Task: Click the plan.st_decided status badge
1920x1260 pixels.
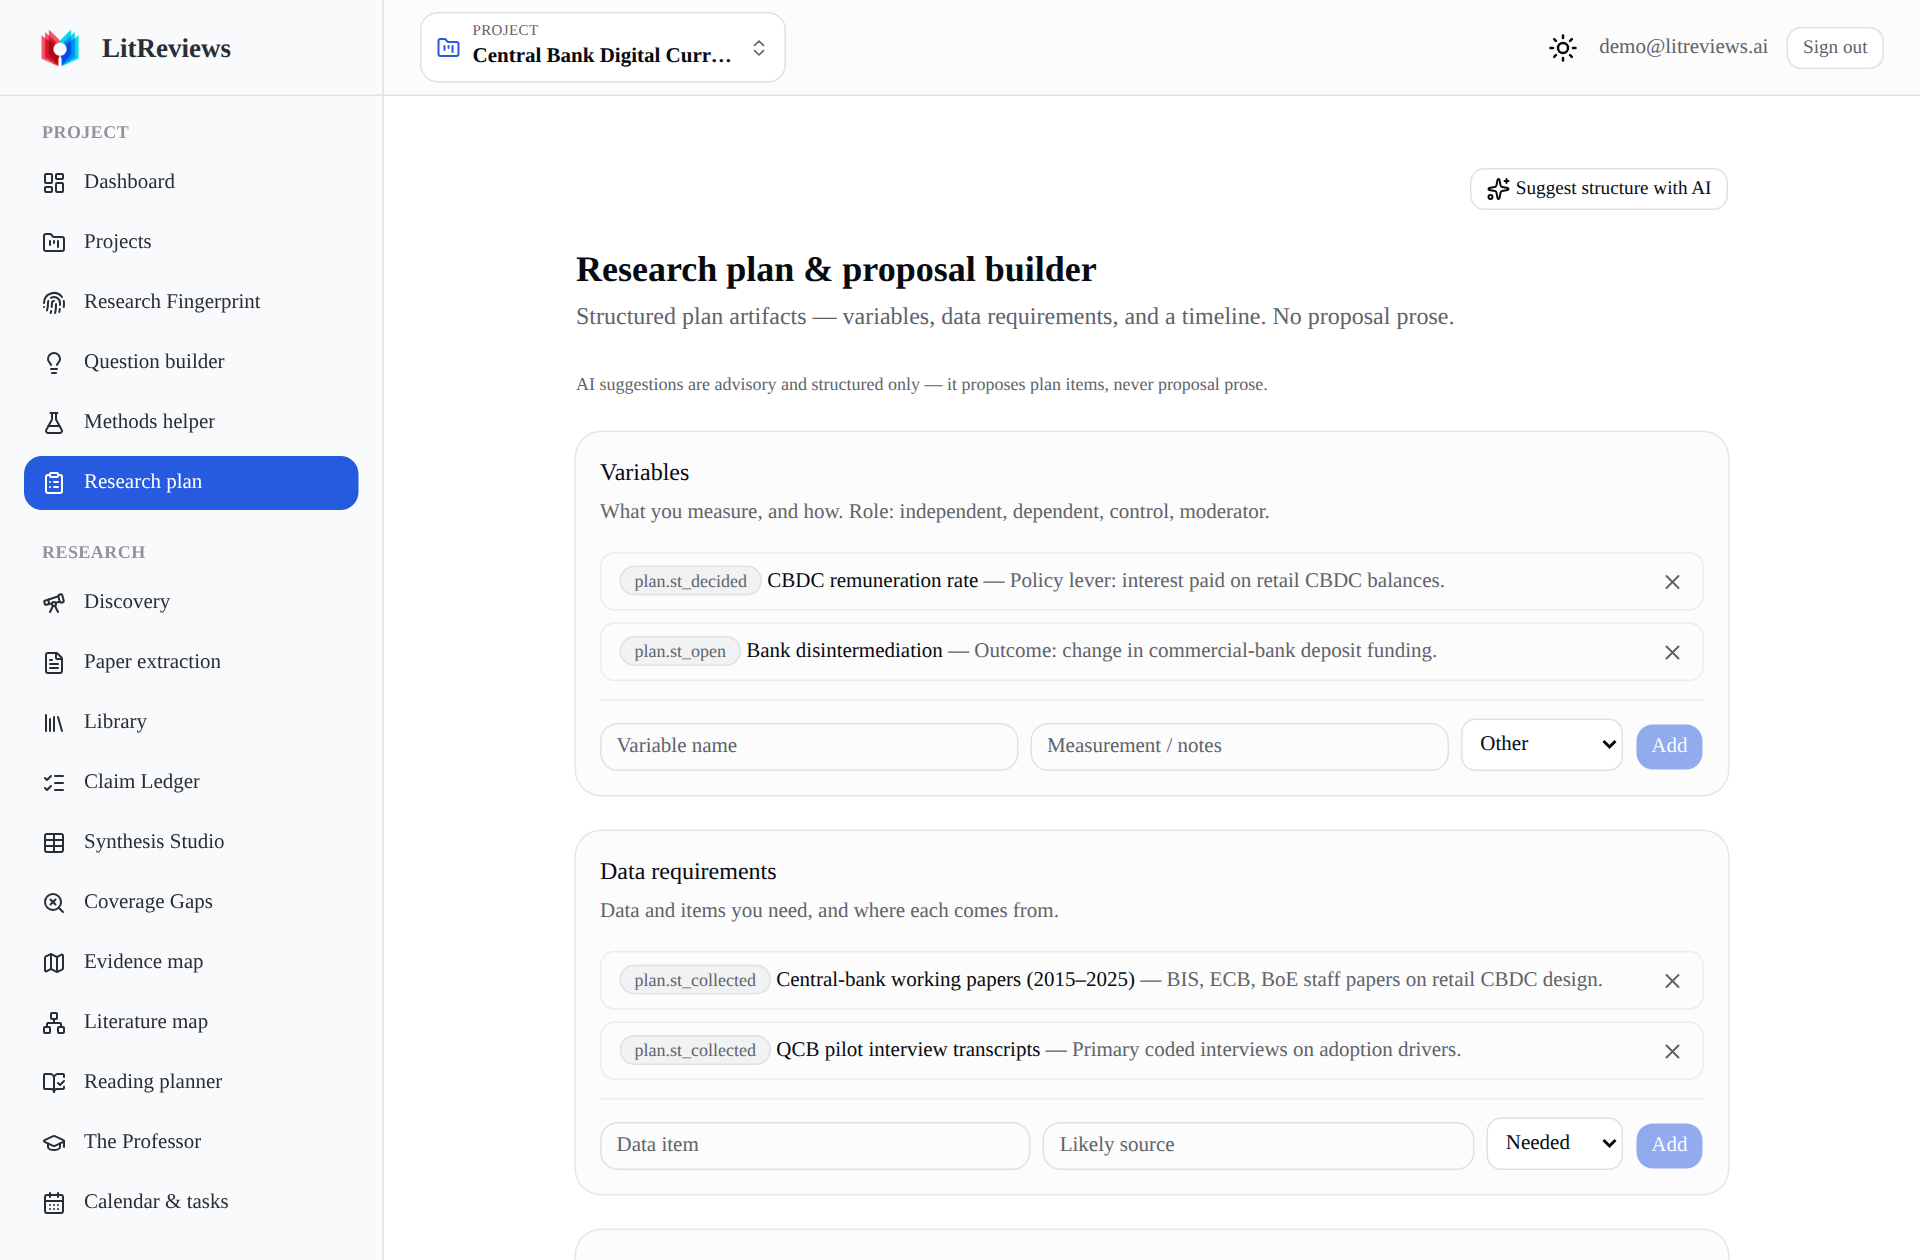Action: coord(690,581)
